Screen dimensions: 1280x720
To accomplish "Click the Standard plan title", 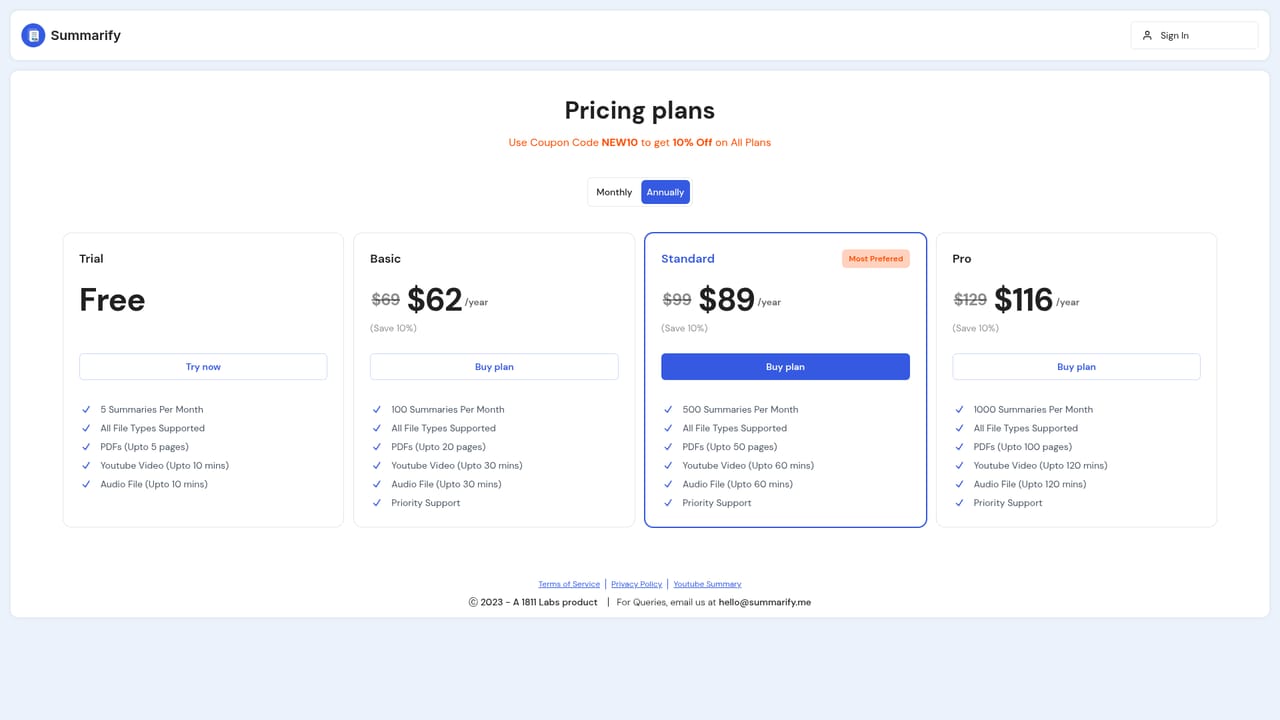I will pyautogui.click(x=688, y=259).
